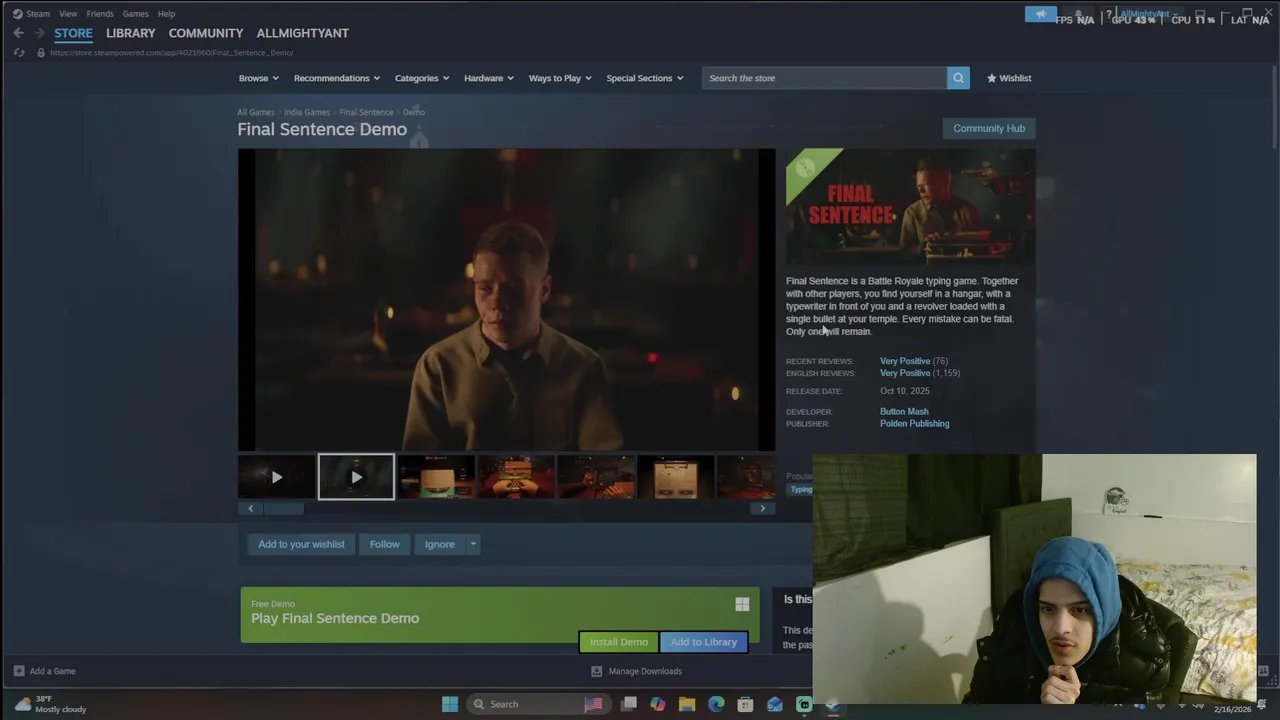Click the Ignore button
This screenshot has height=720, width=1280.
tap(439, 544)
